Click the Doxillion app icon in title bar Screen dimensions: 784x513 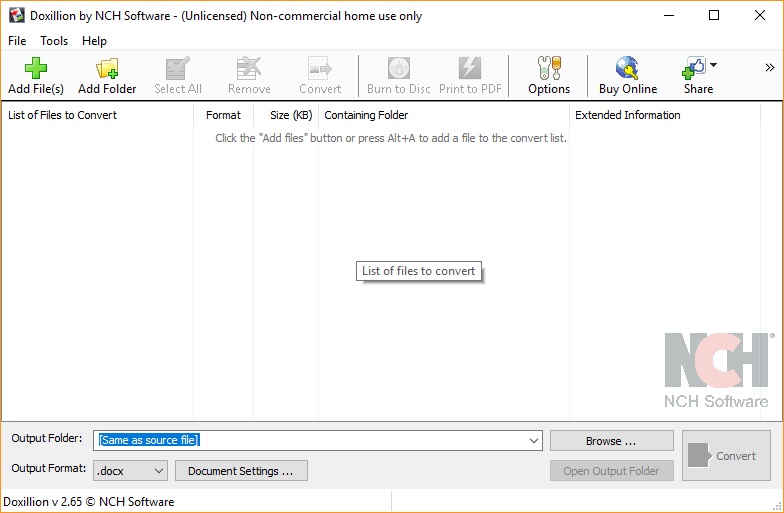pos(16,16)
